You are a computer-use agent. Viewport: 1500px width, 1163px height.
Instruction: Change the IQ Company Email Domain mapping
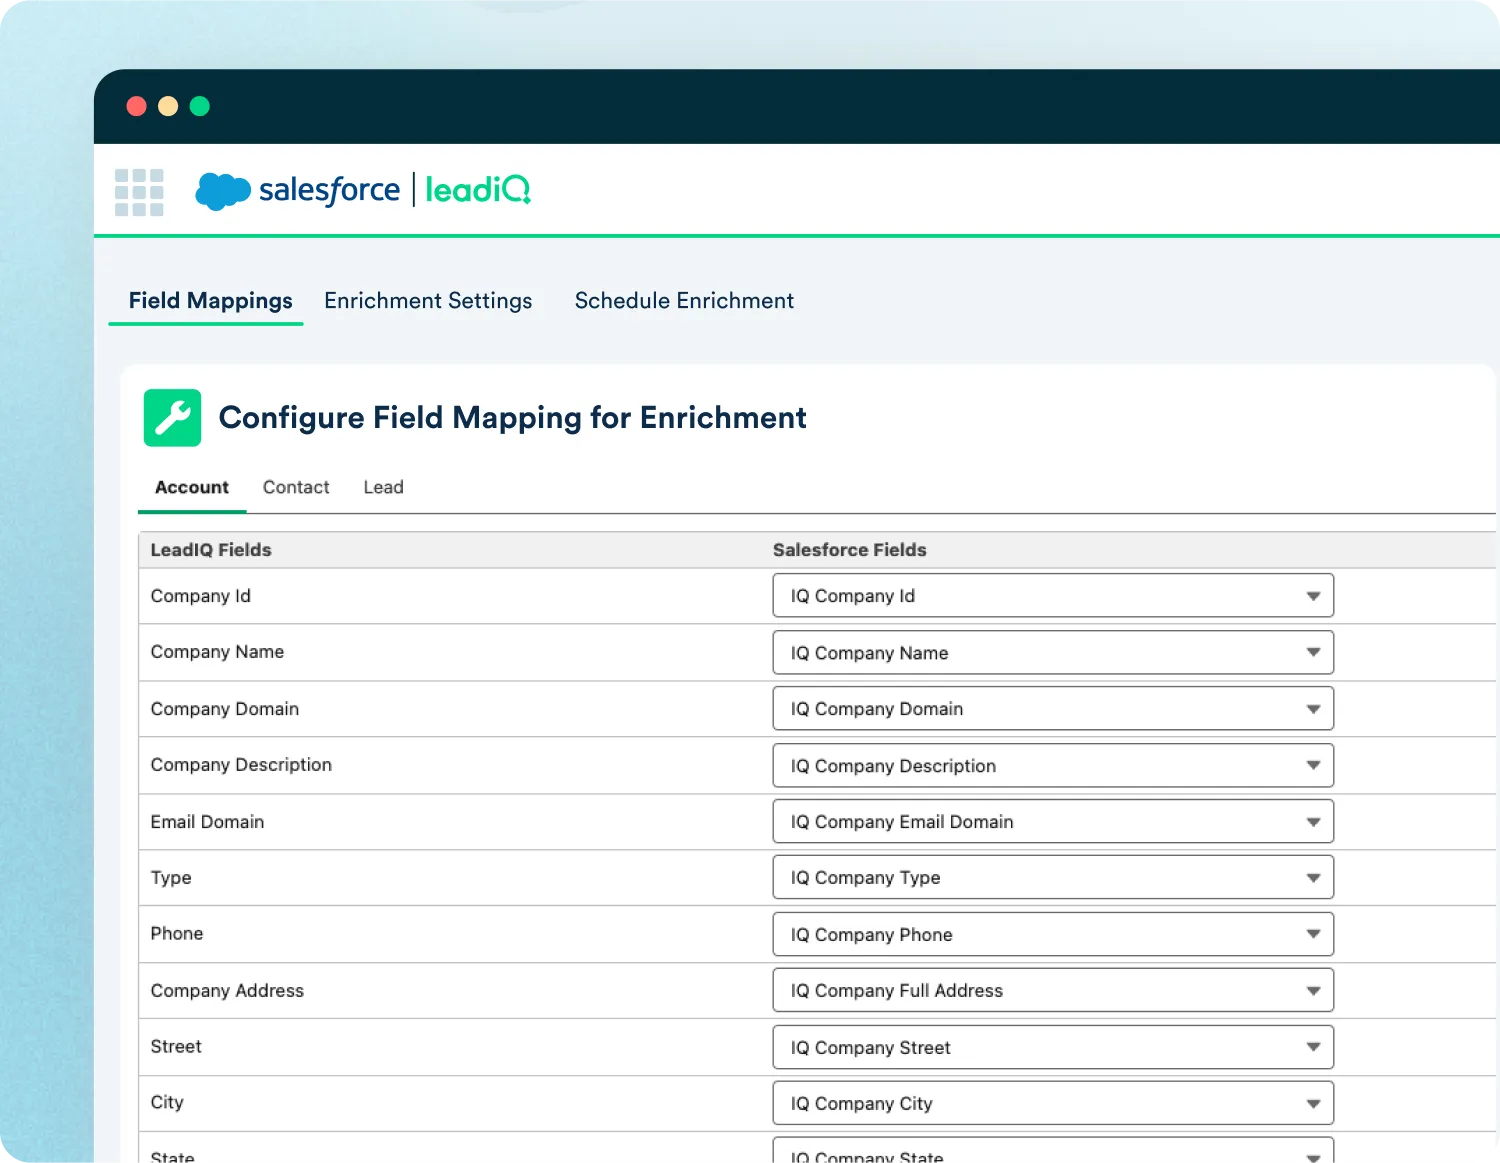coord(1052,822)
